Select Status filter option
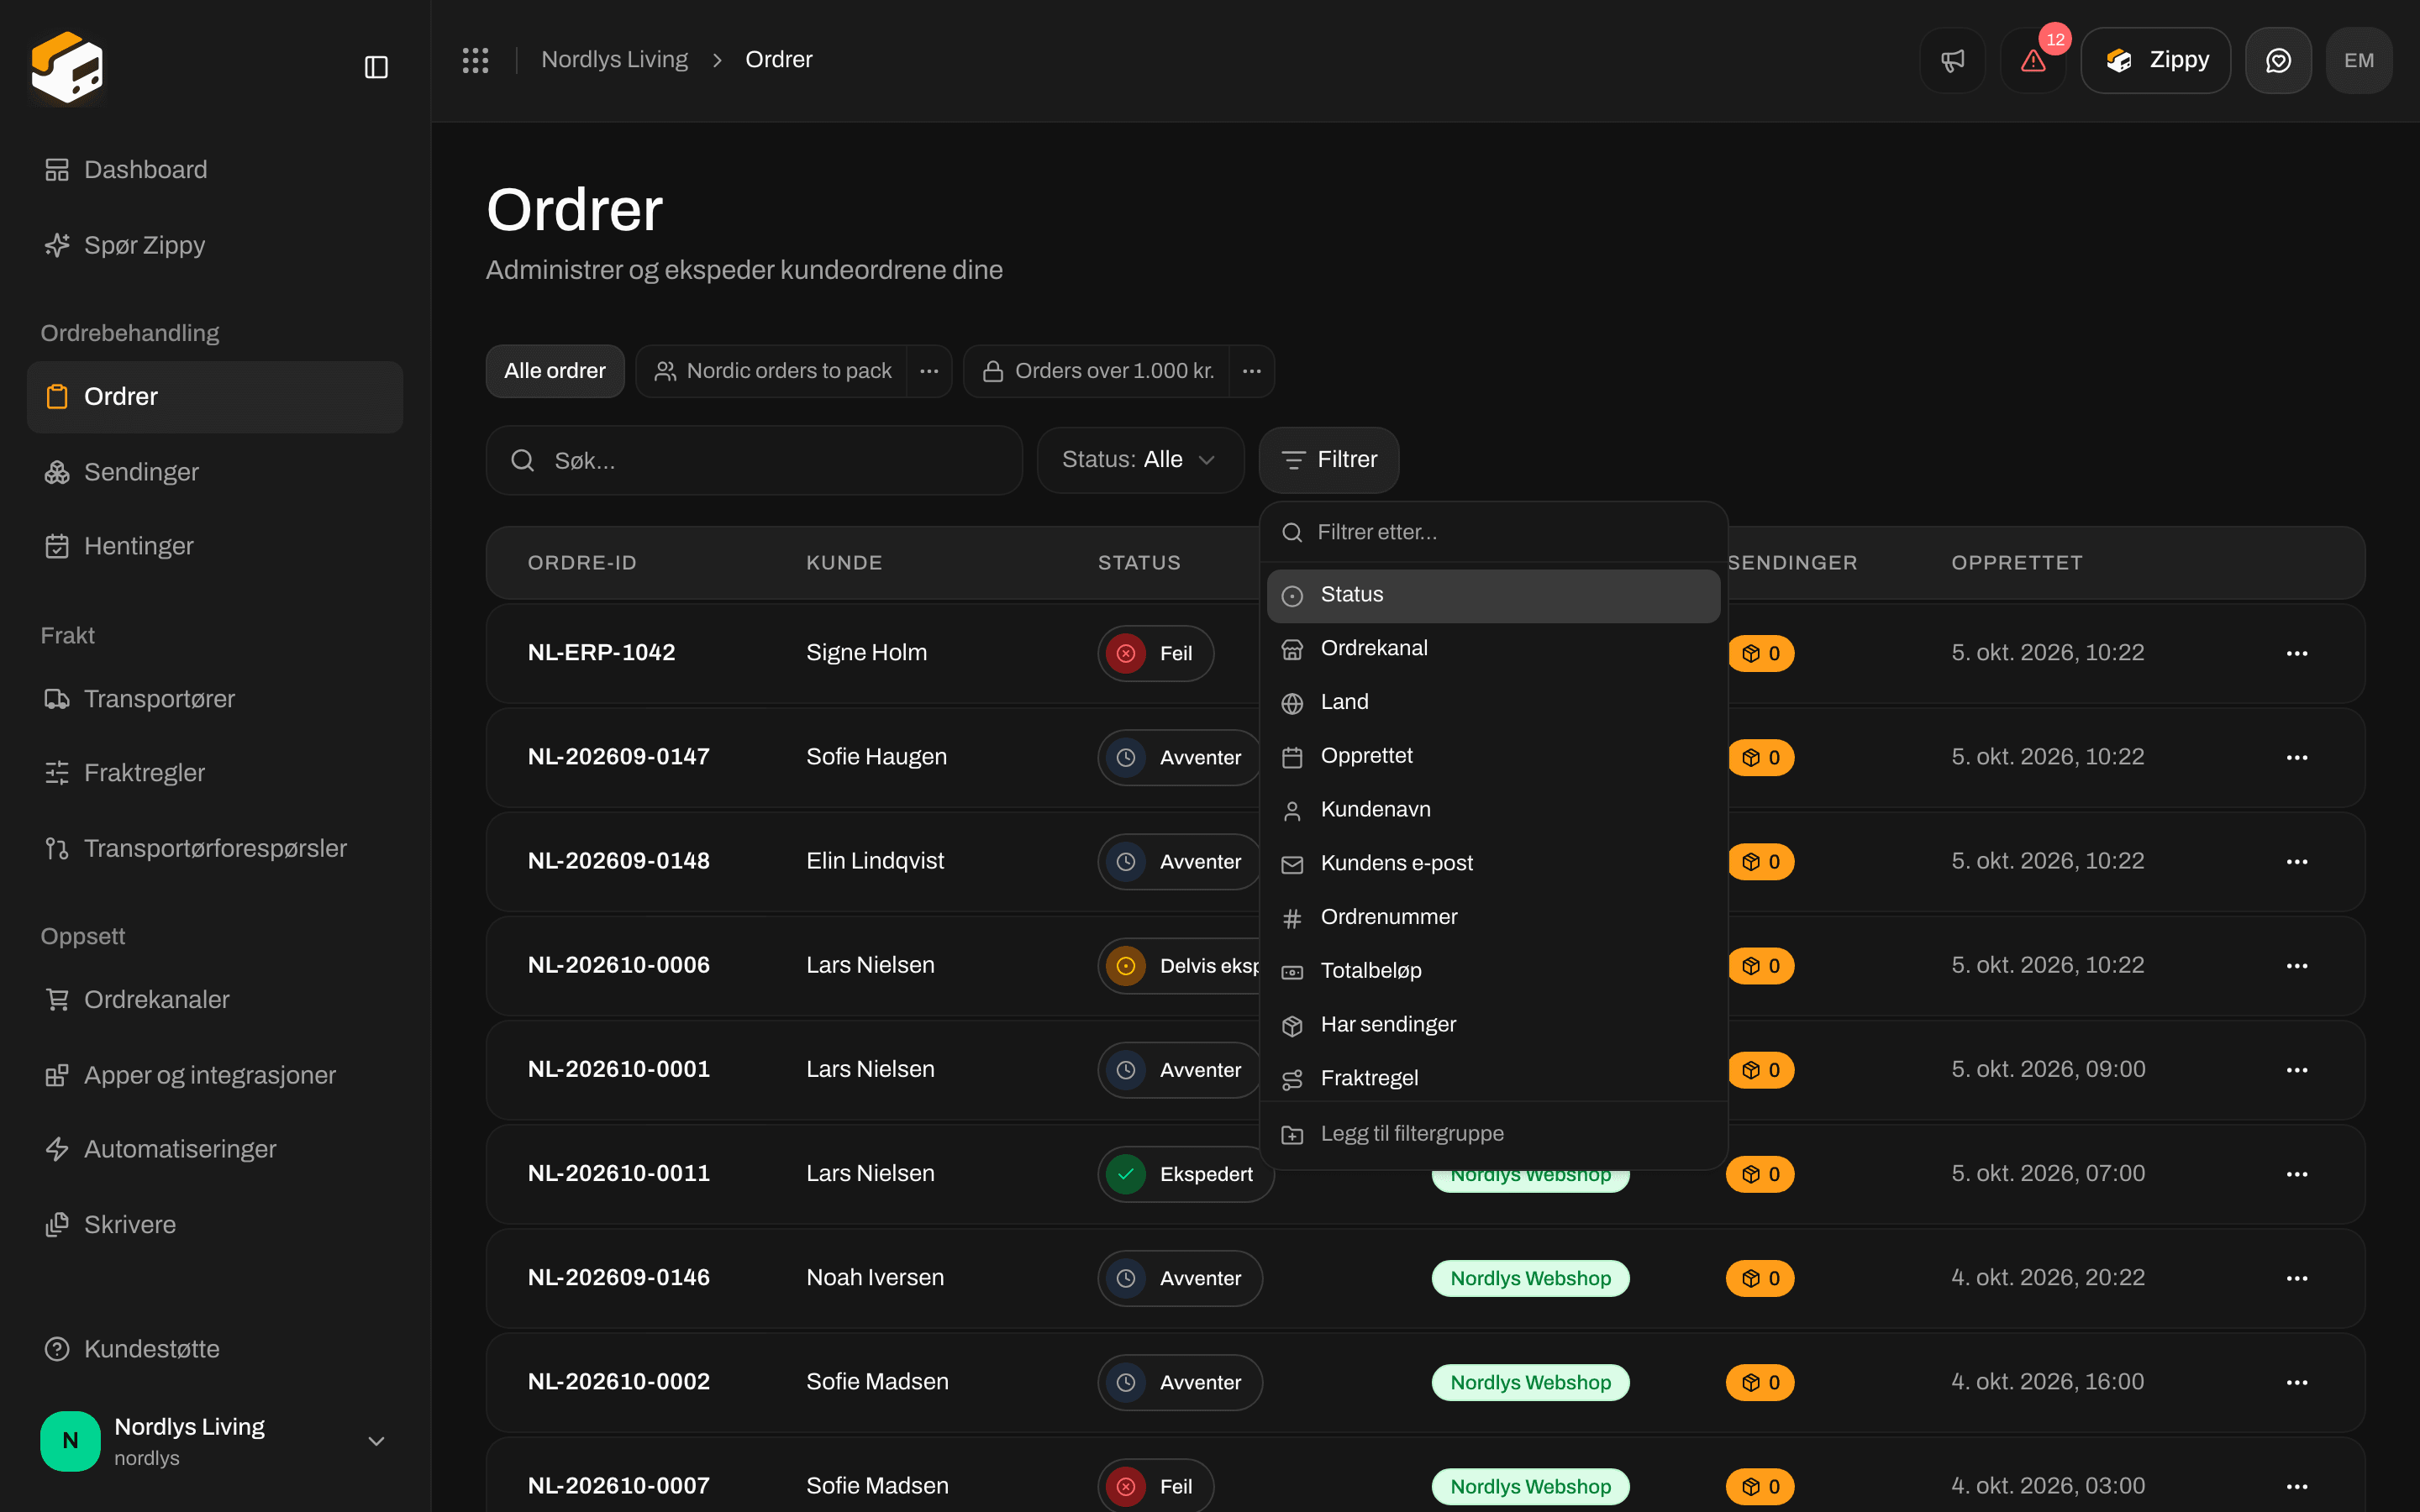Viewport: 2420px width, 1512px height. click(x=1493, y=595)
